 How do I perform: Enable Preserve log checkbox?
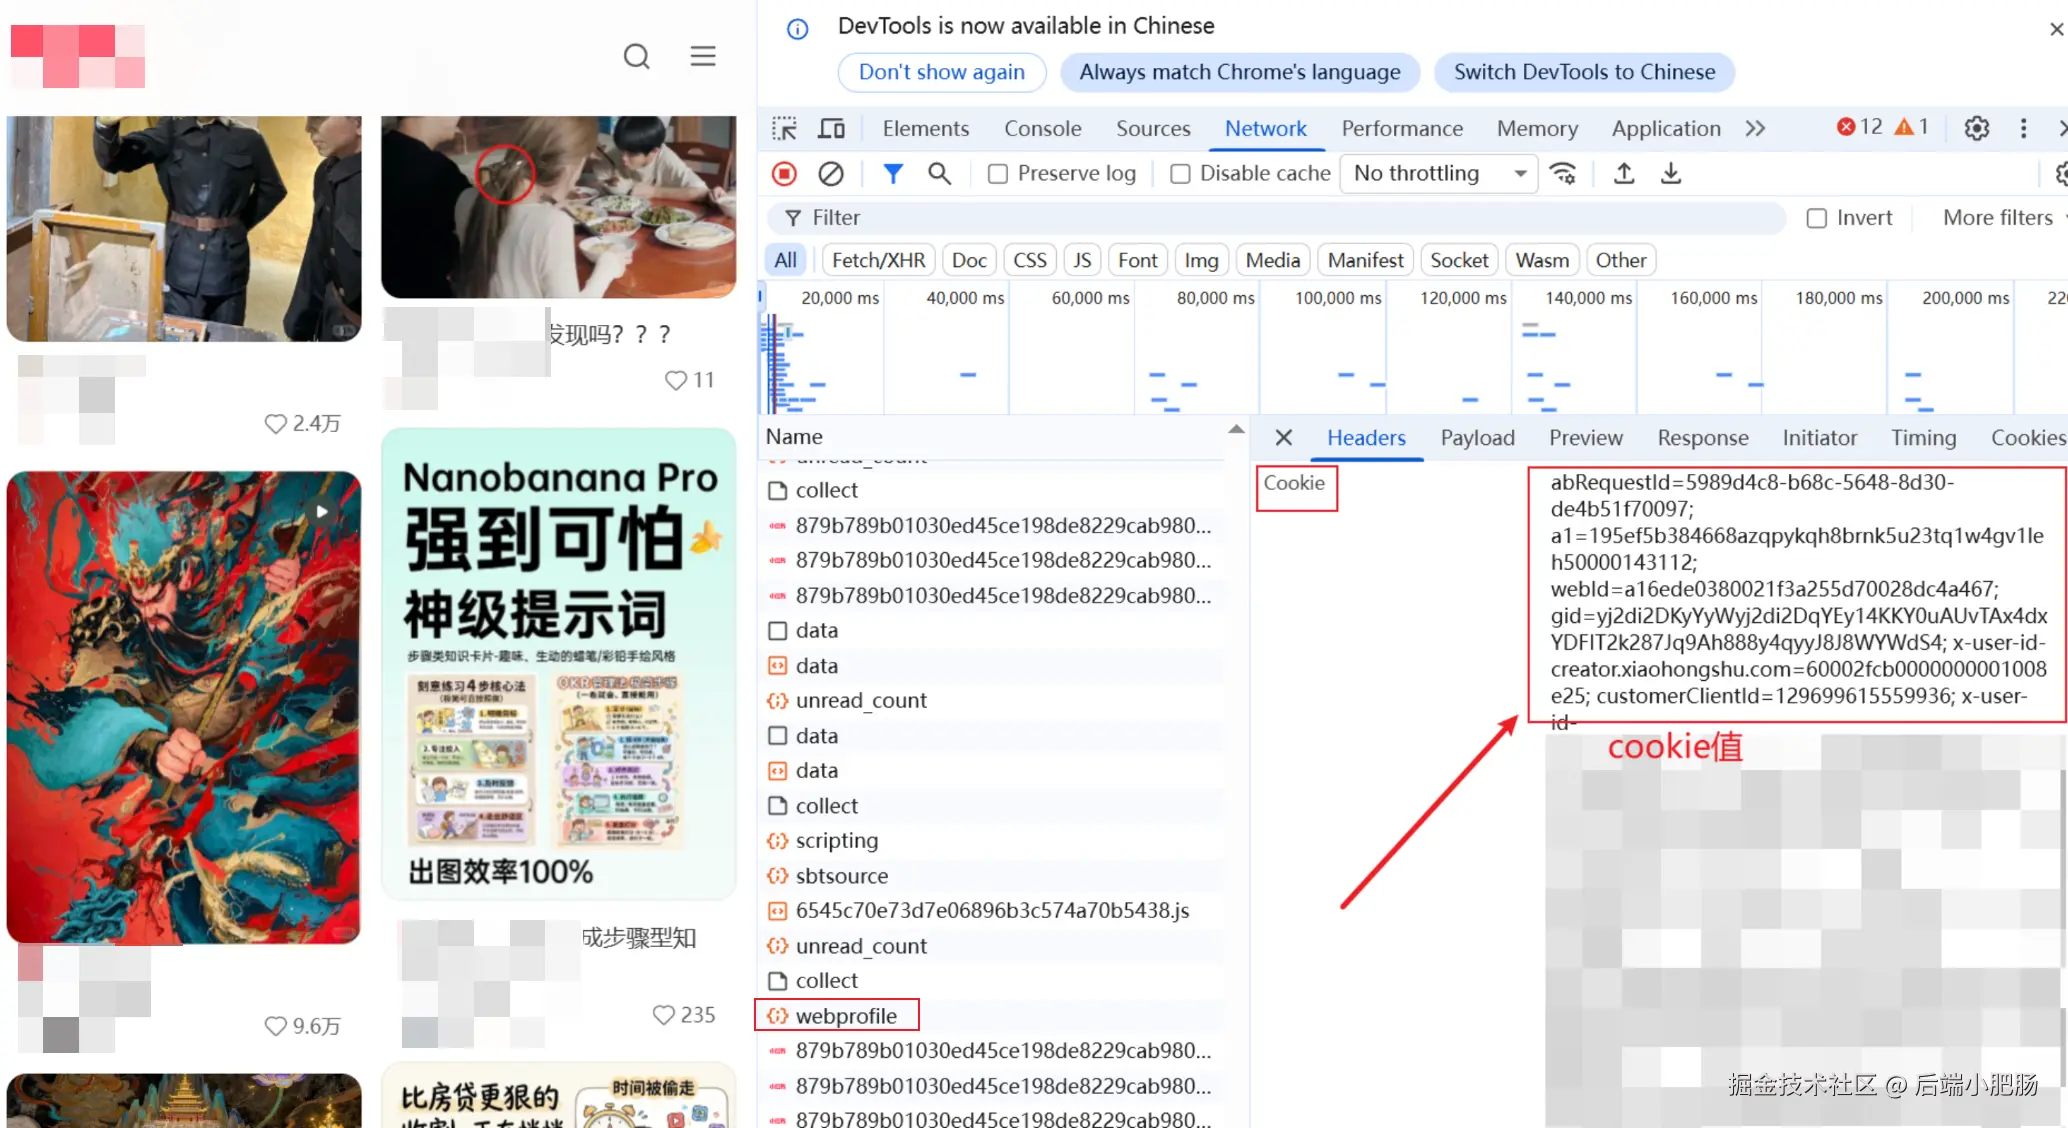coord(998,174)
